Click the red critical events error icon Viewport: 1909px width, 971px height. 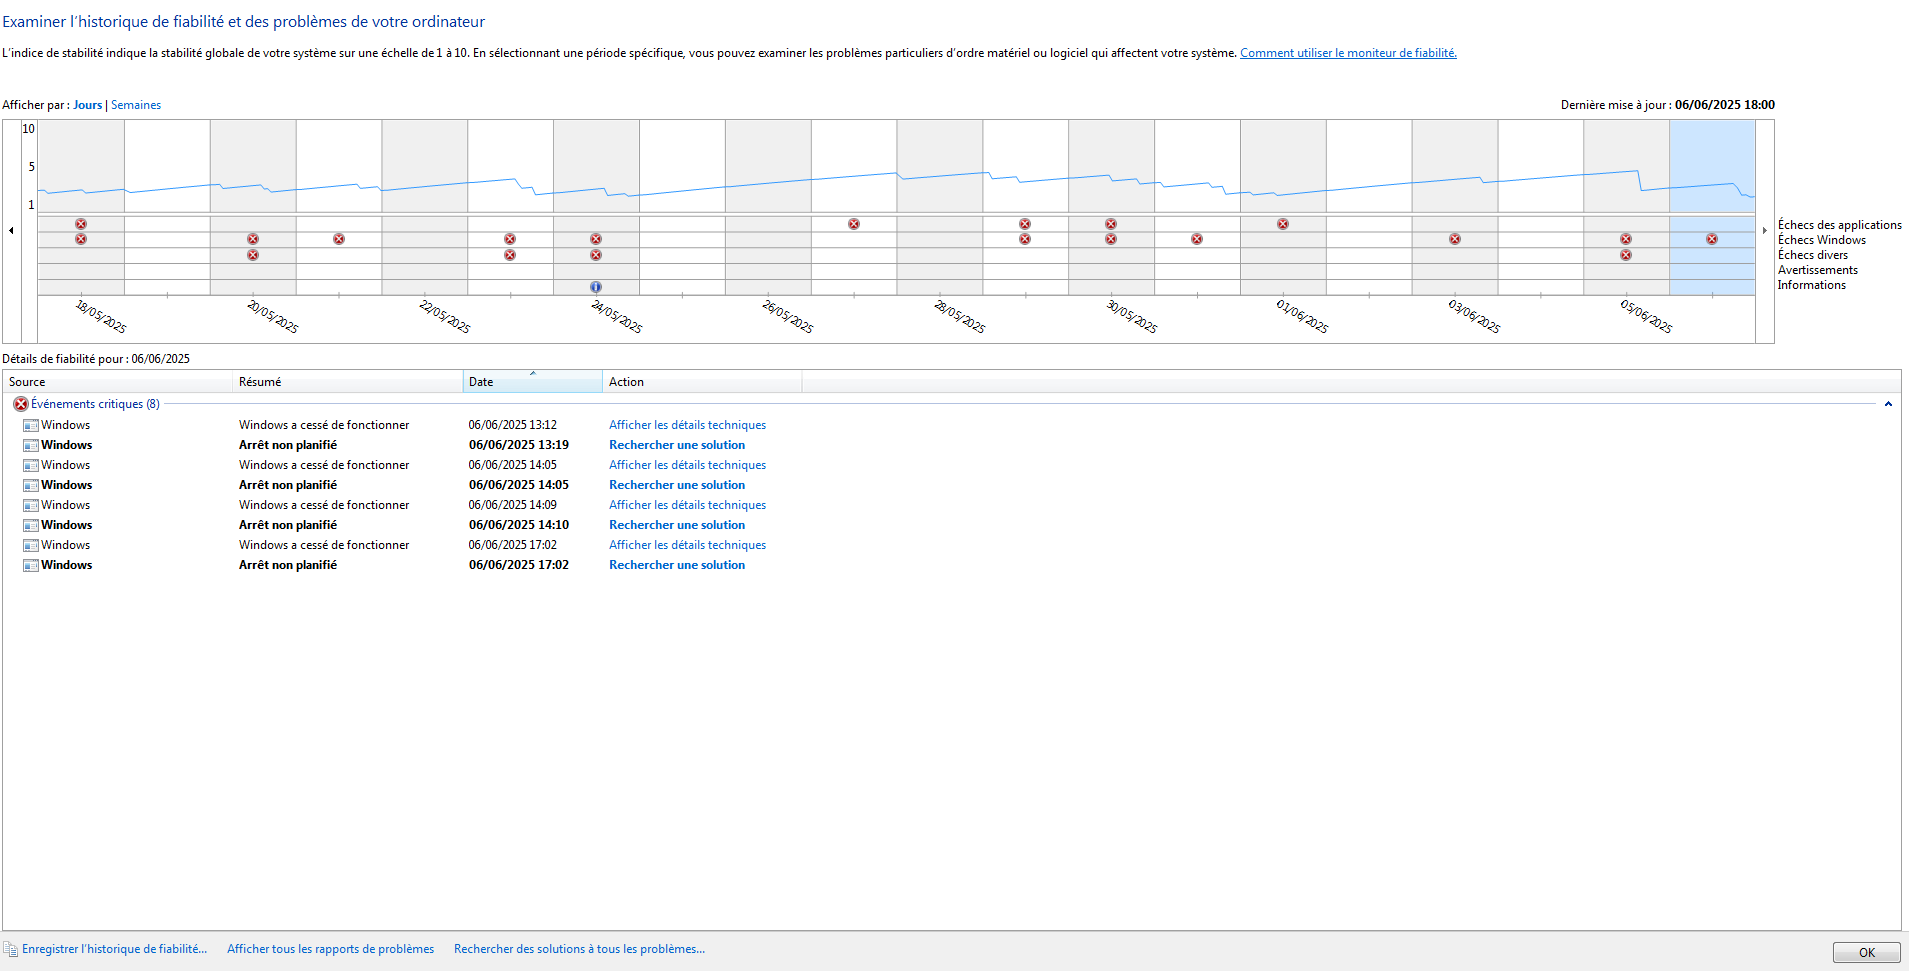[20, 404]
